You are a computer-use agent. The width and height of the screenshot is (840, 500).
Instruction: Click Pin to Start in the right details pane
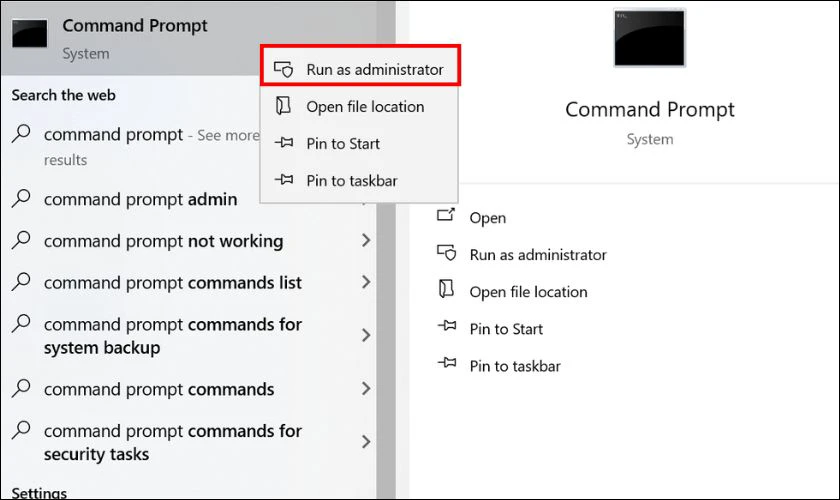click(x=506, y=329)
